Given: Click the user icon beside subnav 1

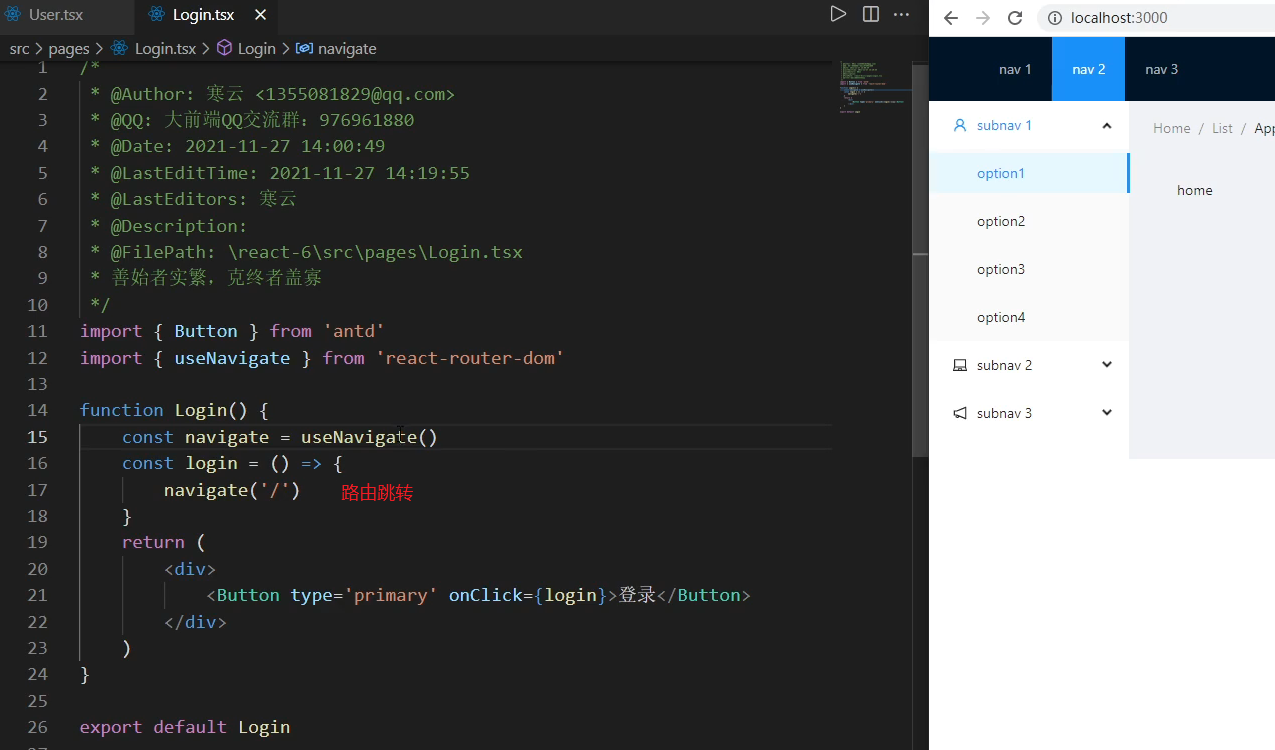Looking at the screenshot, I should click(958, 125).
